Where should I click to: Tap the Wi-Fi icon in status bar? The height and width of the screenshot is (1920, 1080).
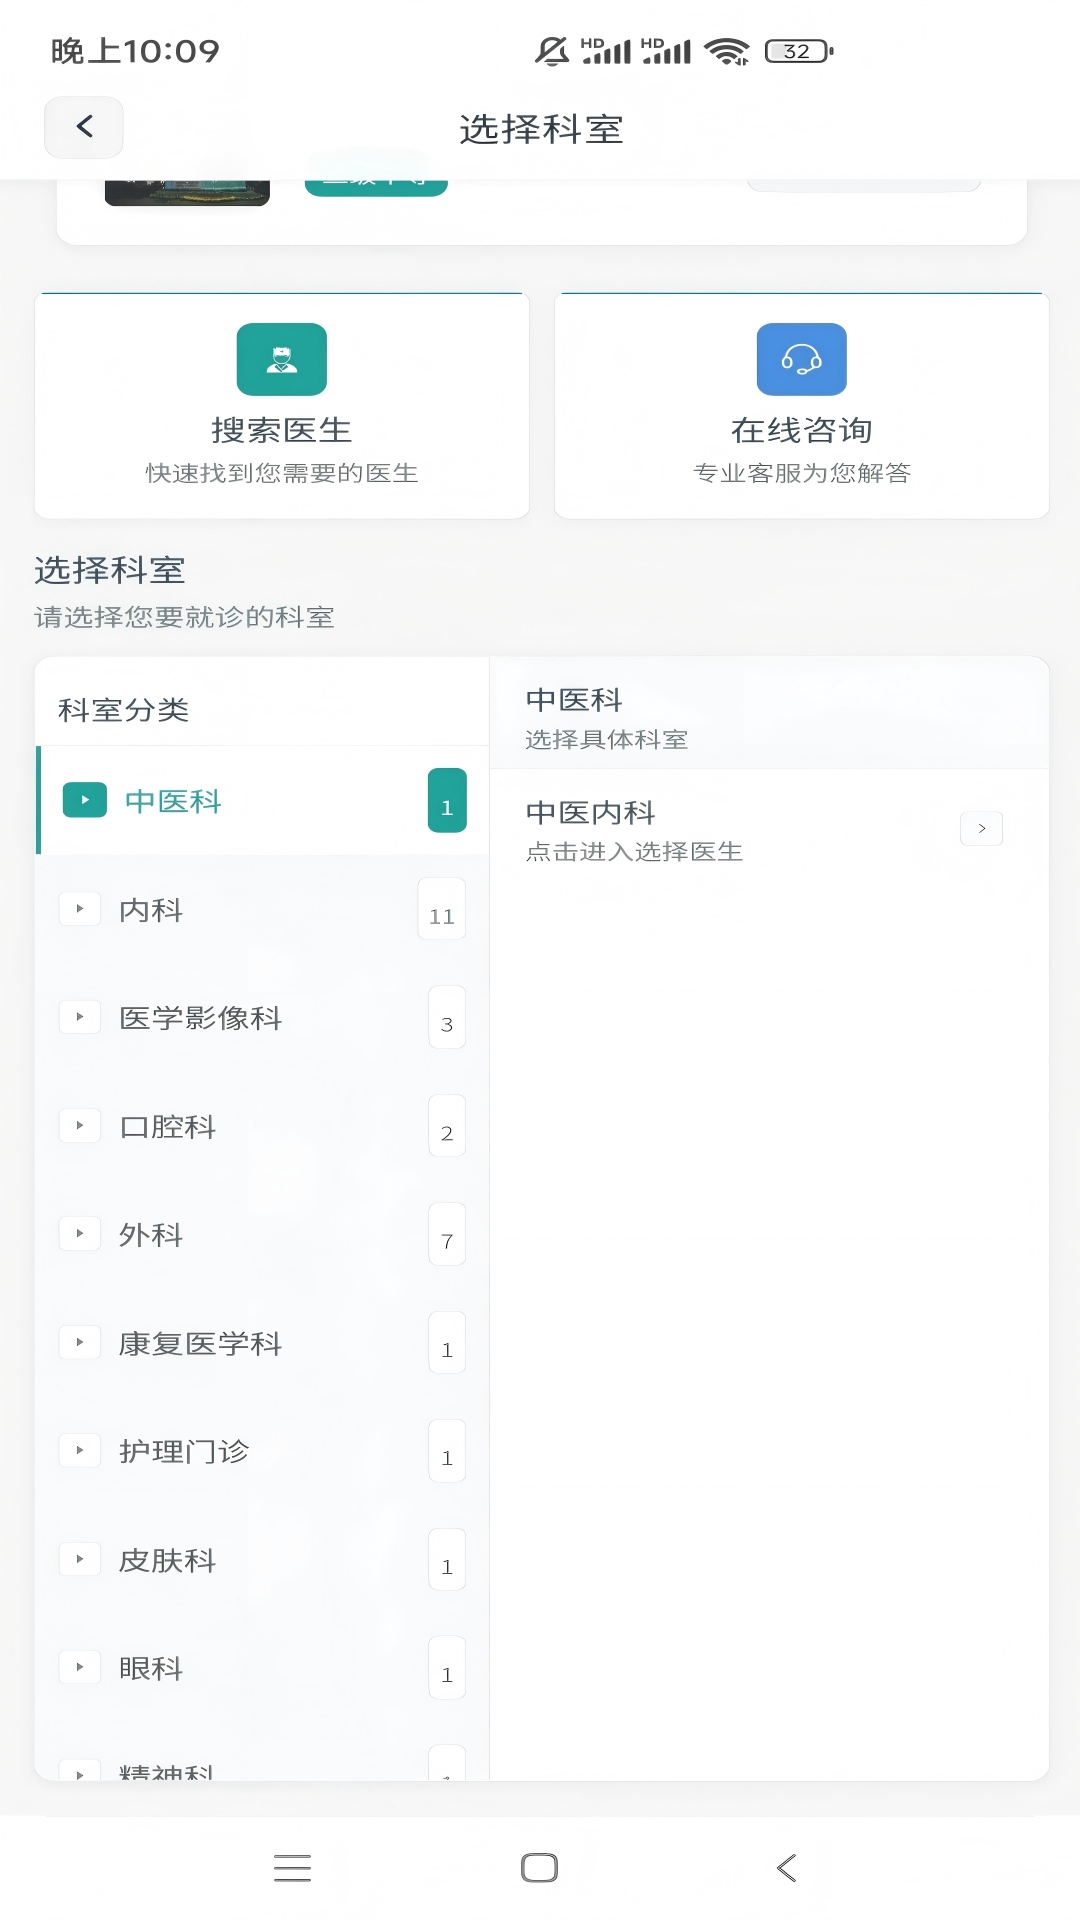coord(727,51)
